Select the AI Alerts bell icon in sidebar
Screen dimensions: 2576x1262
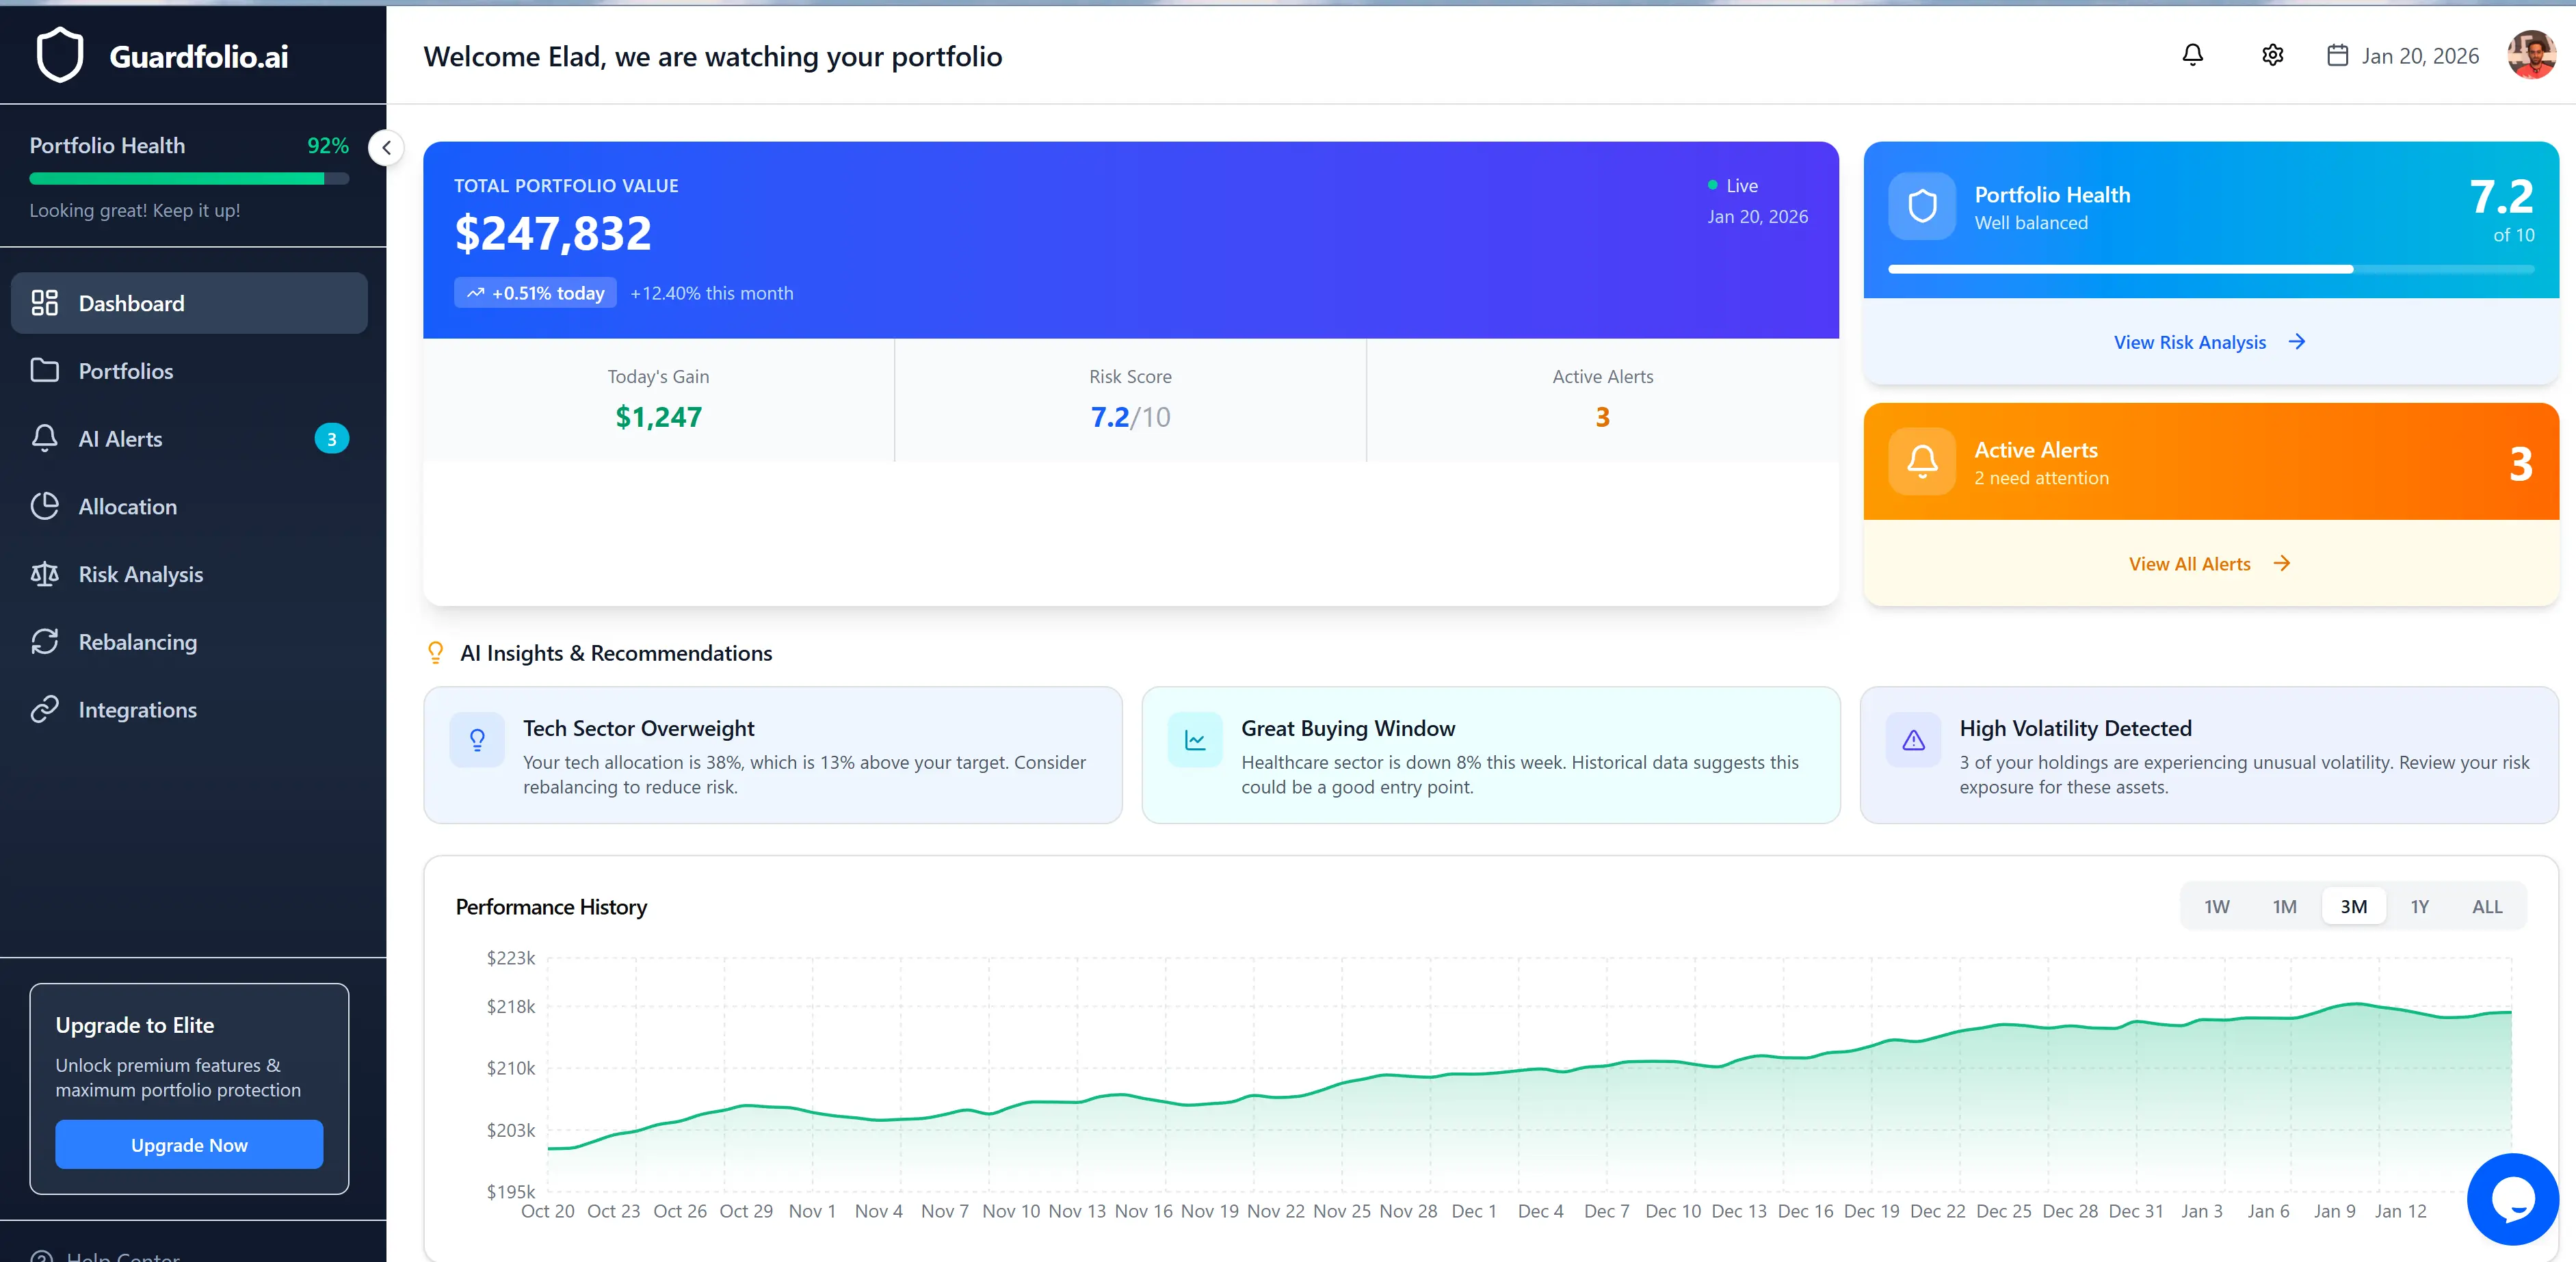(x=45, y=438)
